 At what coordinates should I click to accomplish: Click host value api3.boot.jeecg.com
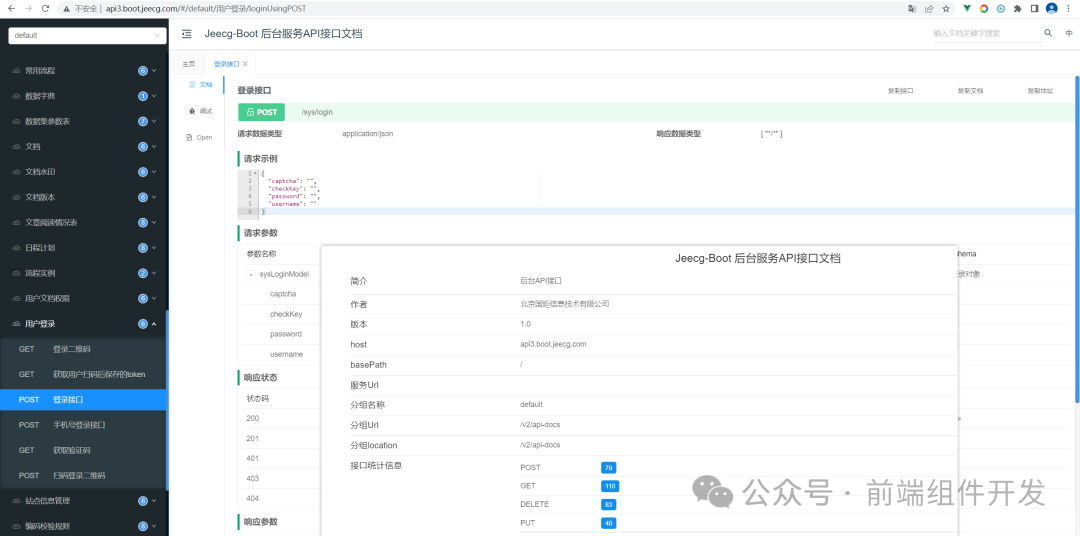[553, 344]
